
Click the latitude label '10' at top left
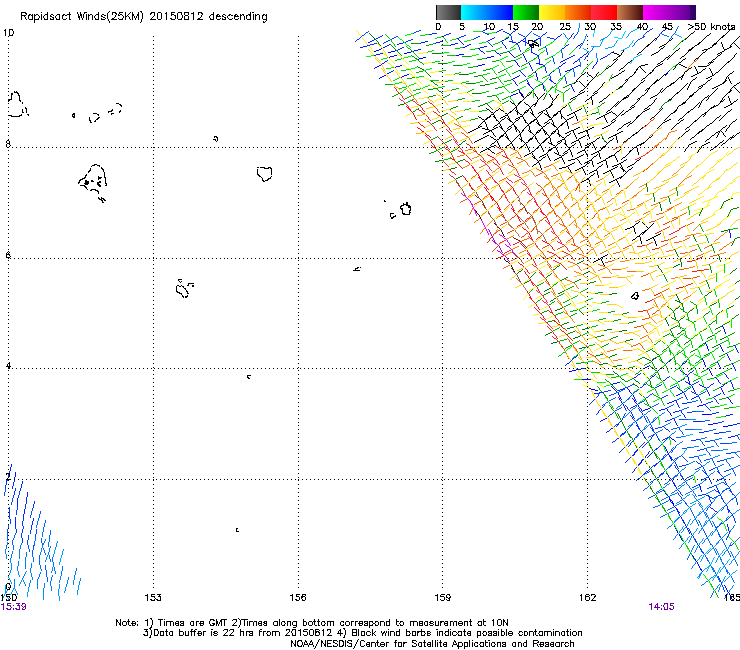click(9, 33)
